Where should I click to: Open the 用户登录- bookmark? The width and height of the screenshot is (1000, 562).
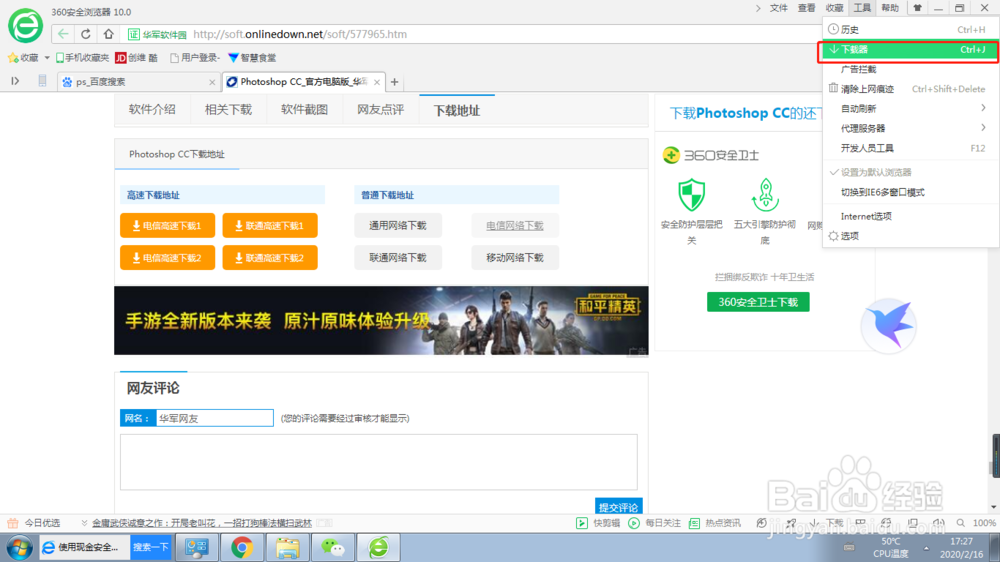195,57
